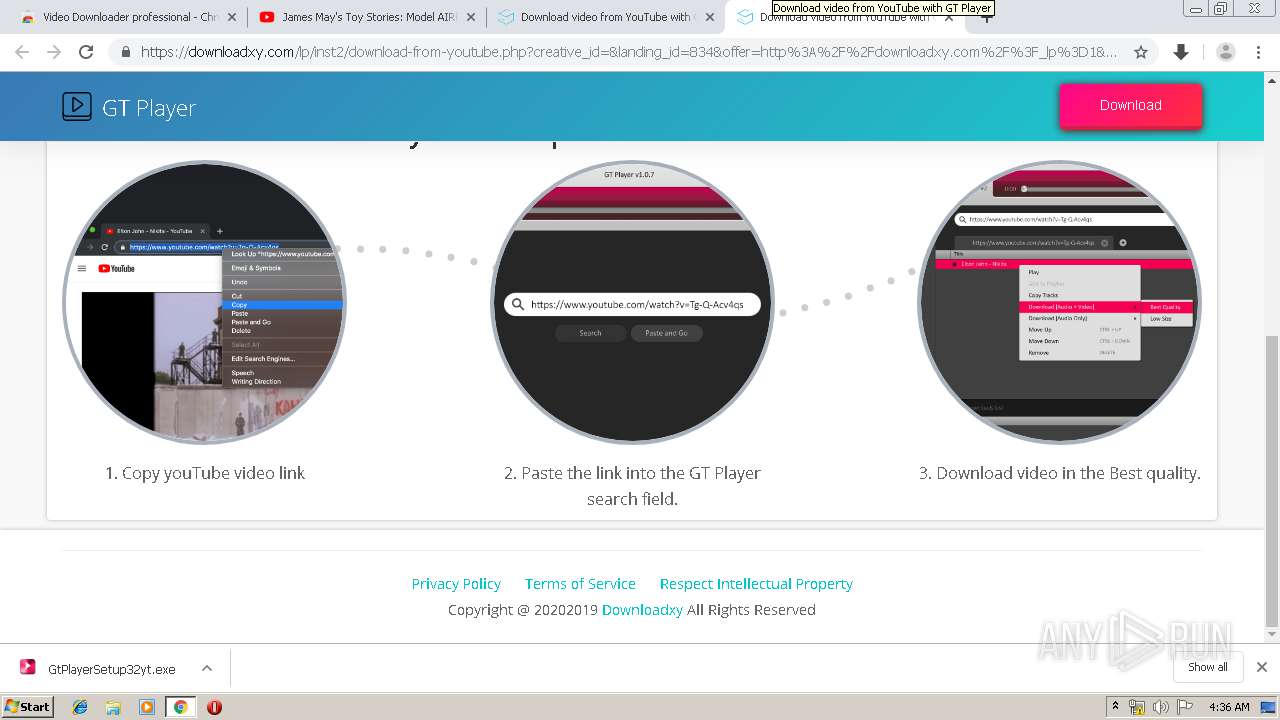Screen dimensions: 1280x720
Task: Launch Internet Explorer from taskbar
Action: point(81,707)
